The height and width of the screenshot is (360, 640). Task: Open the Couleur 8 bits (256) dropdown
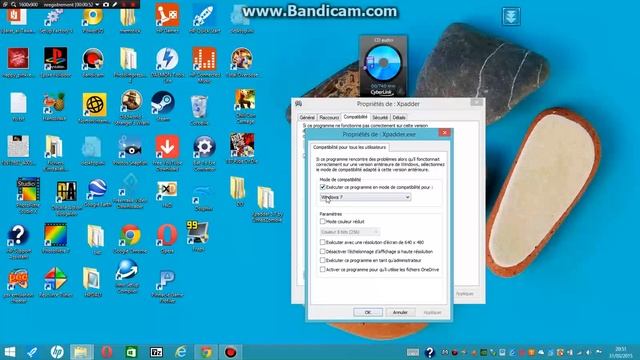(x=350, y=232)
